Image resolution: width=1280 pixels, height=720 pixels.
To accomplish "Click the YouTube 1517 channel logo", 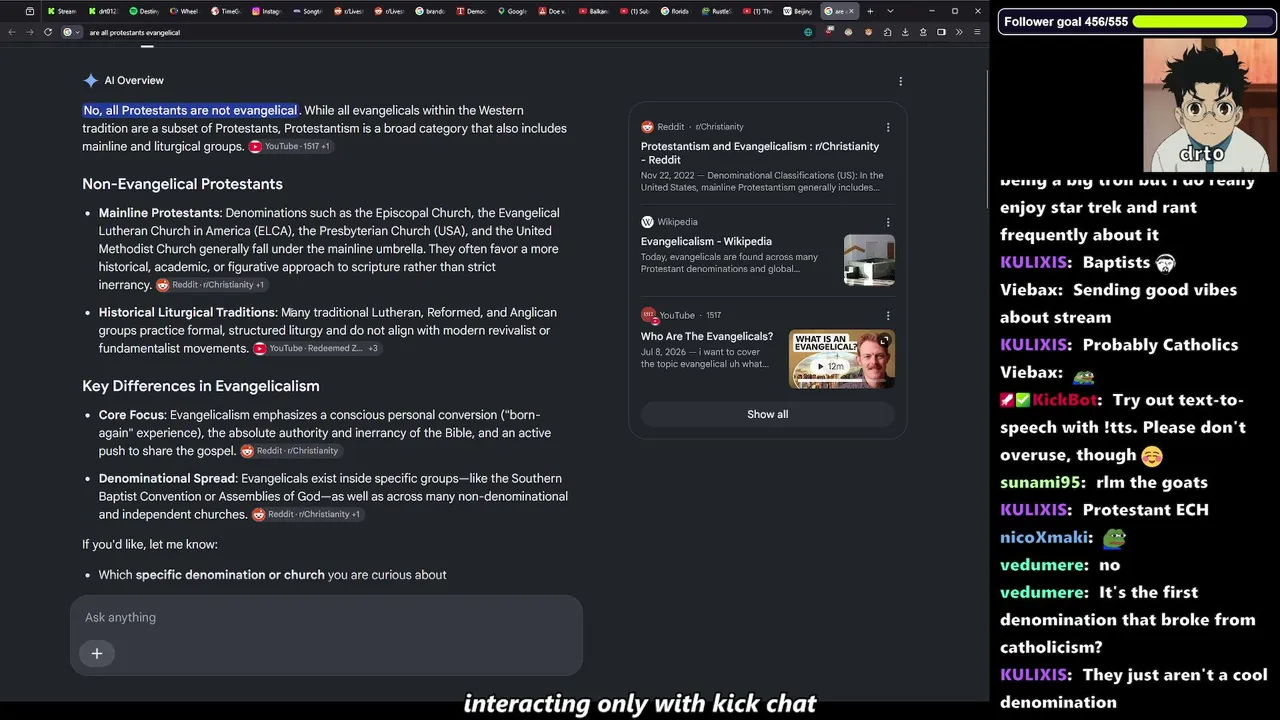I will click(x=649, y=315).
